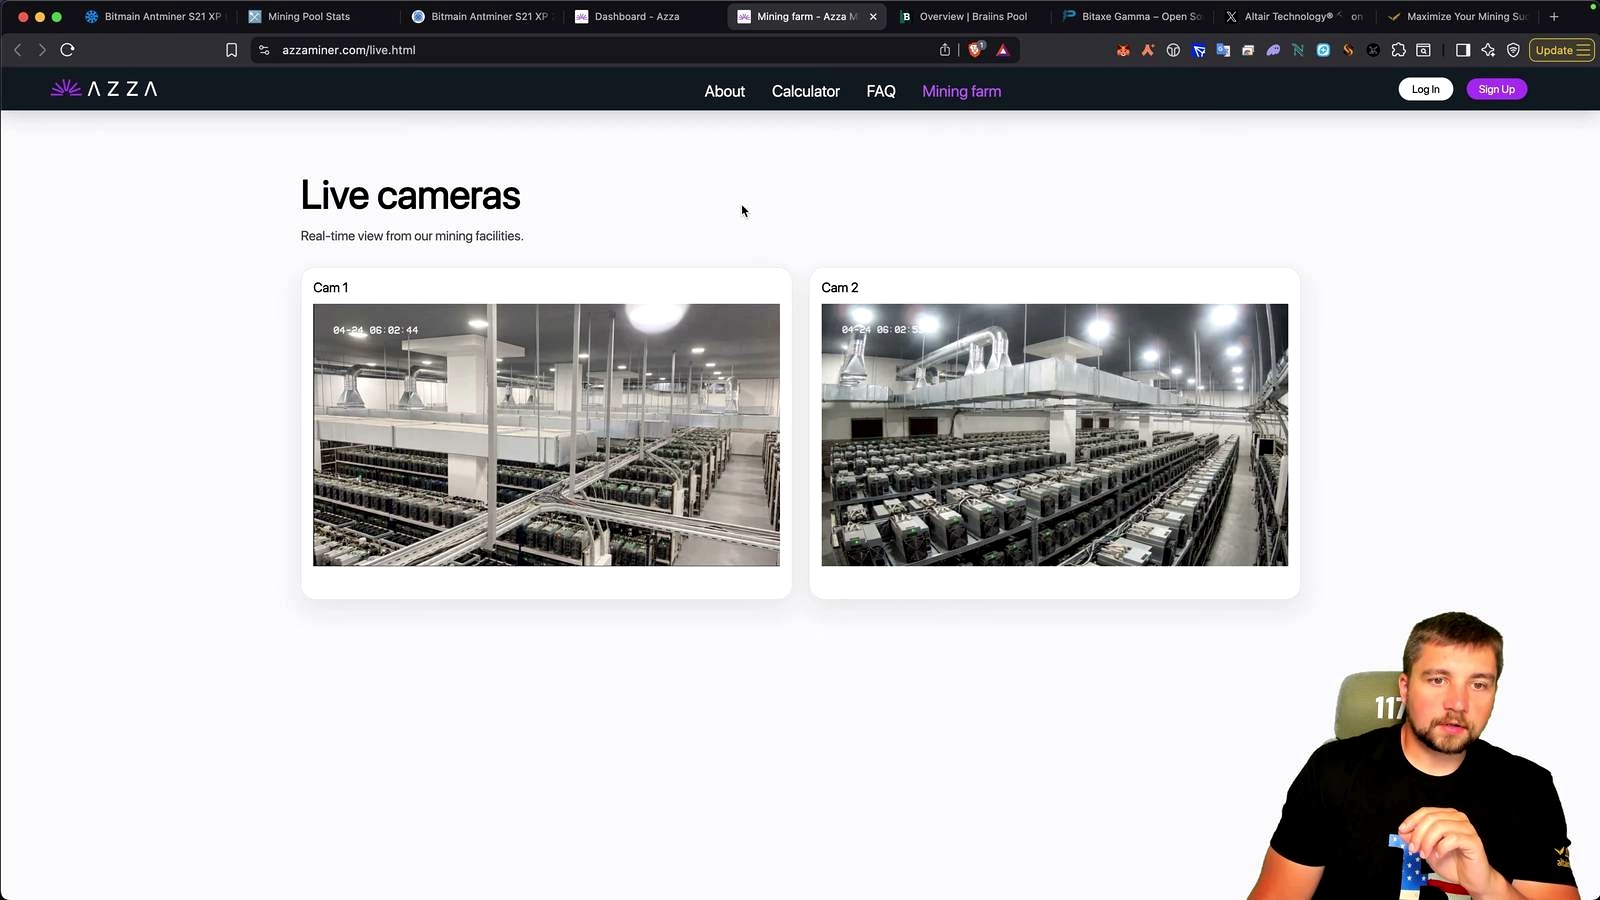Click the share icon in the address bar
1600x900 pixels.
[x=945, y=50]
